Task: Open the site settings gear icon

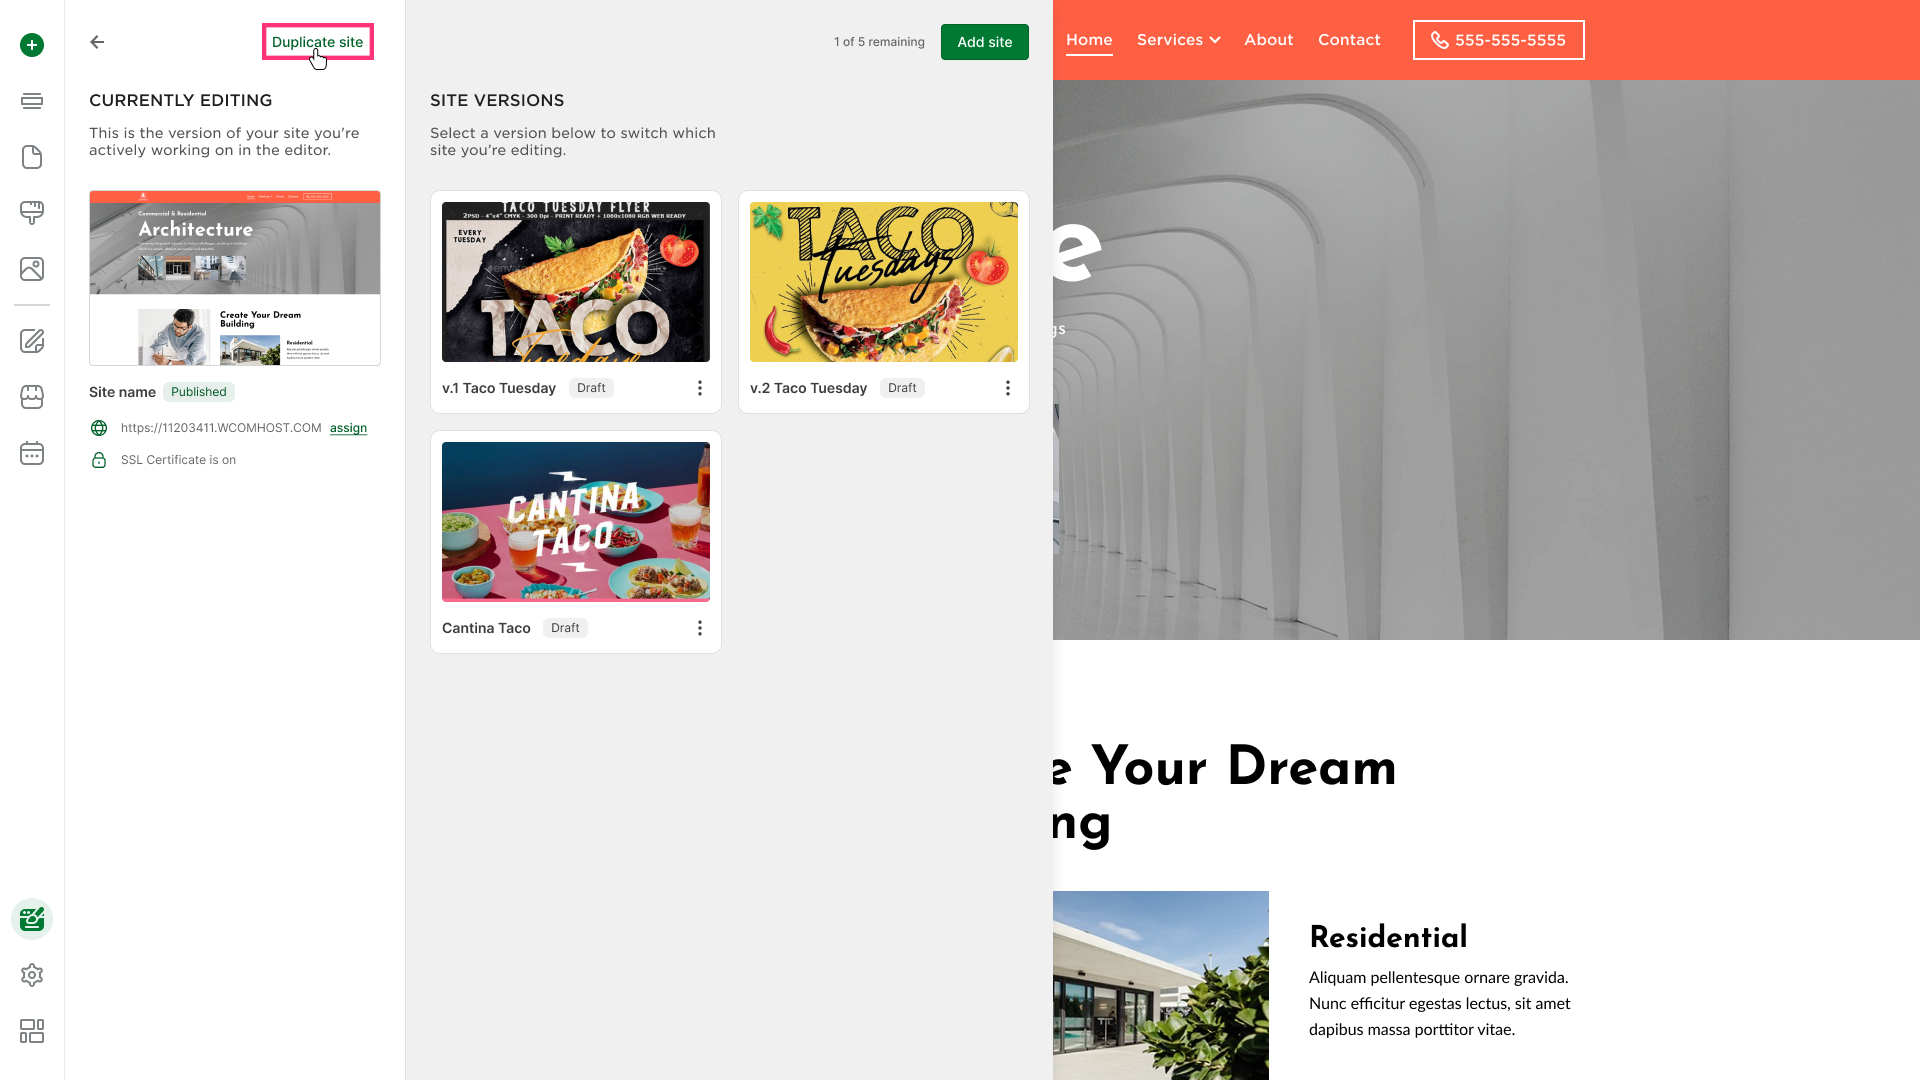Action: 32,975
